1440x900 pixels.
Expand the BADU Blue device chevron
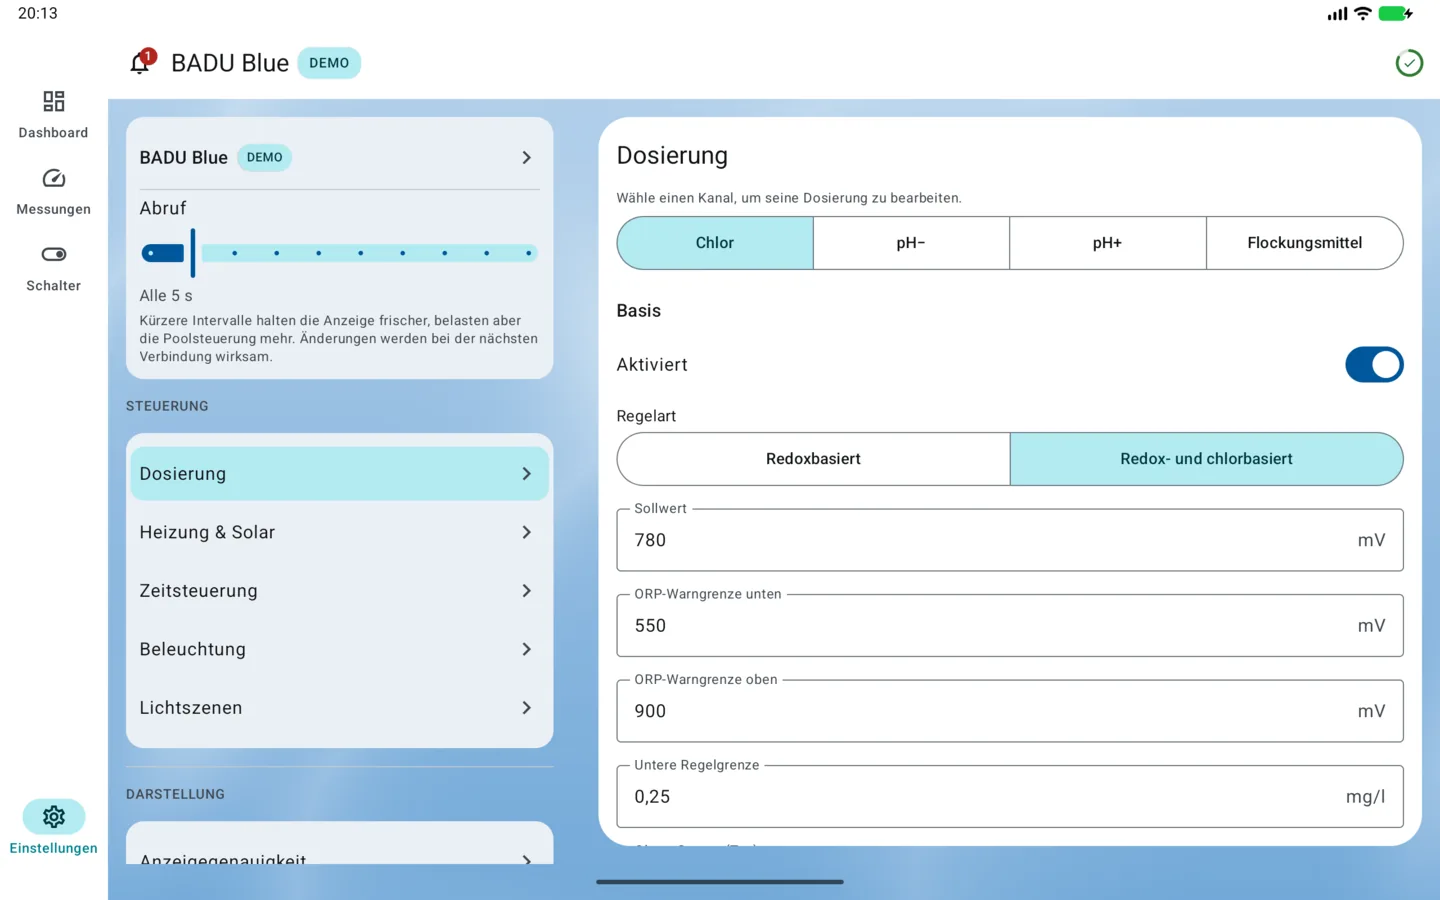point(527,158)
